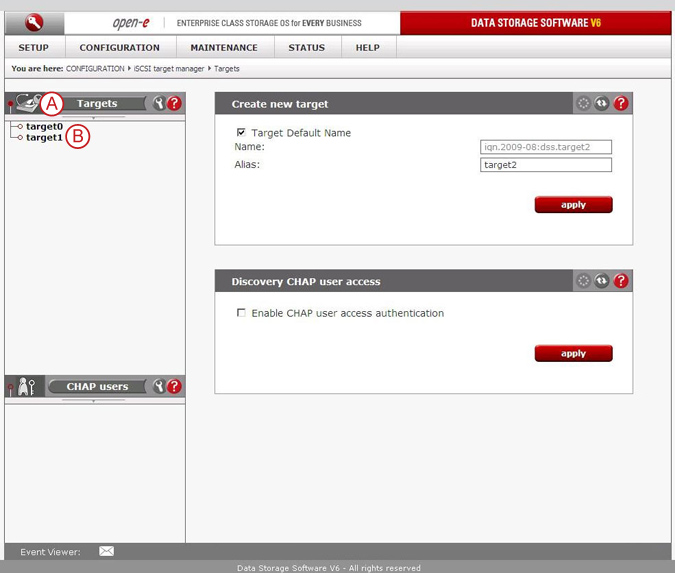Image resolution: width=675 pixels, height=573 pixels.
Task: Apply the Create new target settings
Action: point(573,204)
